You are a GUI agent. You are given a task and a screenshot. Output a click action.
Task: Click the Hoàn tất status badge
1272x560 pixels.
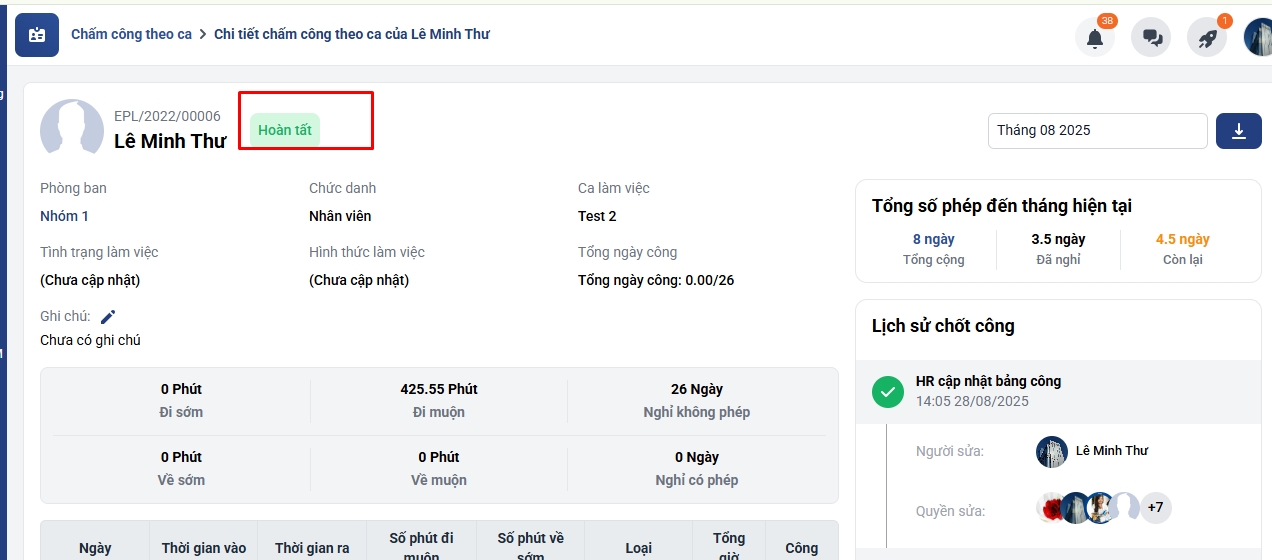coord(285,131)
